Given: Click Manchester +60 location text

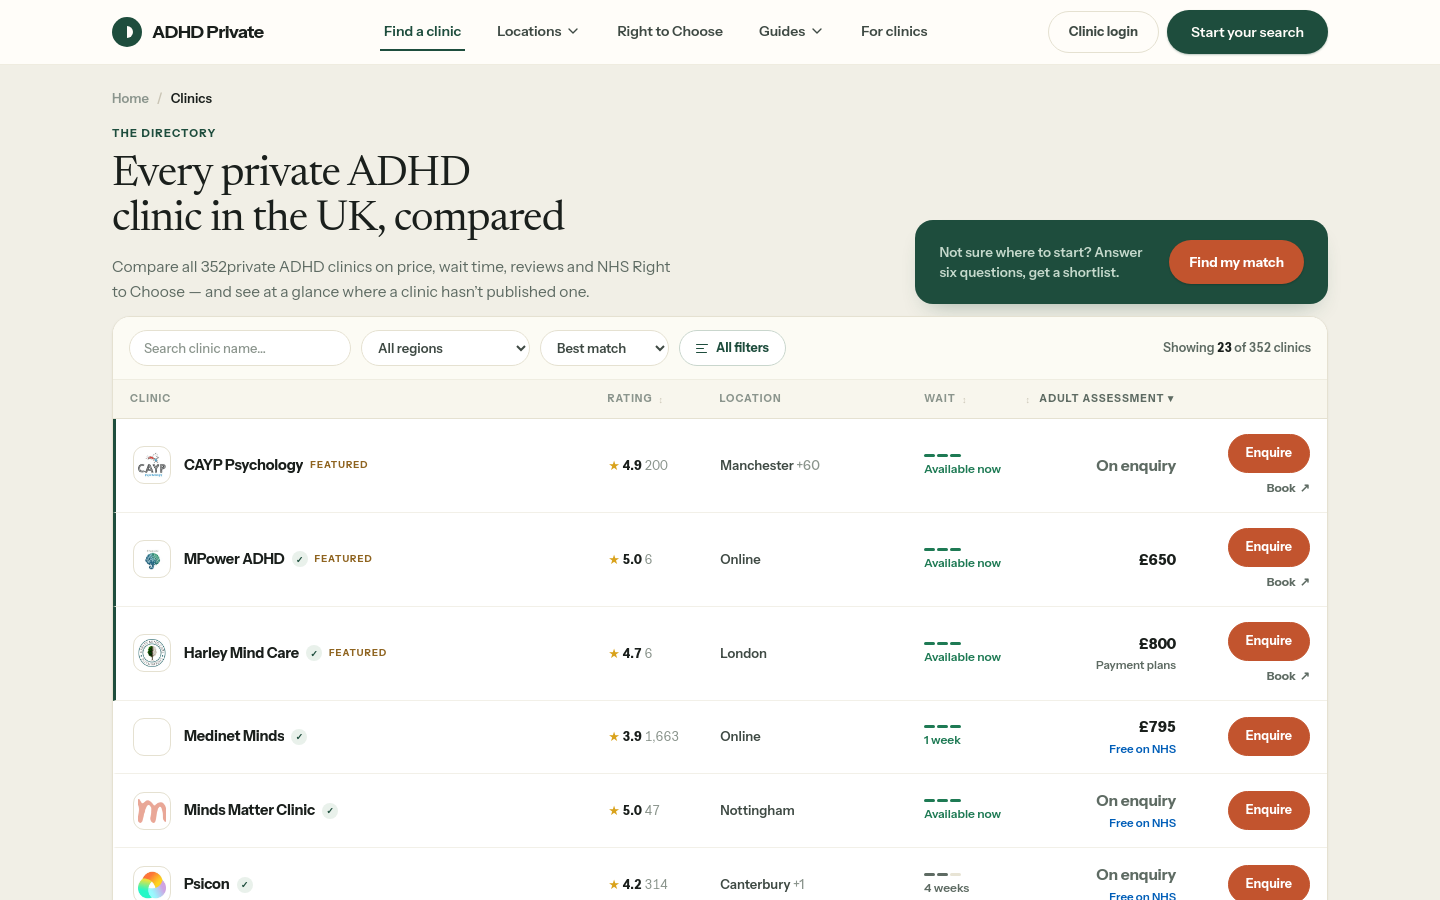Looking at the screenshot, I should (x=770, y=465).
